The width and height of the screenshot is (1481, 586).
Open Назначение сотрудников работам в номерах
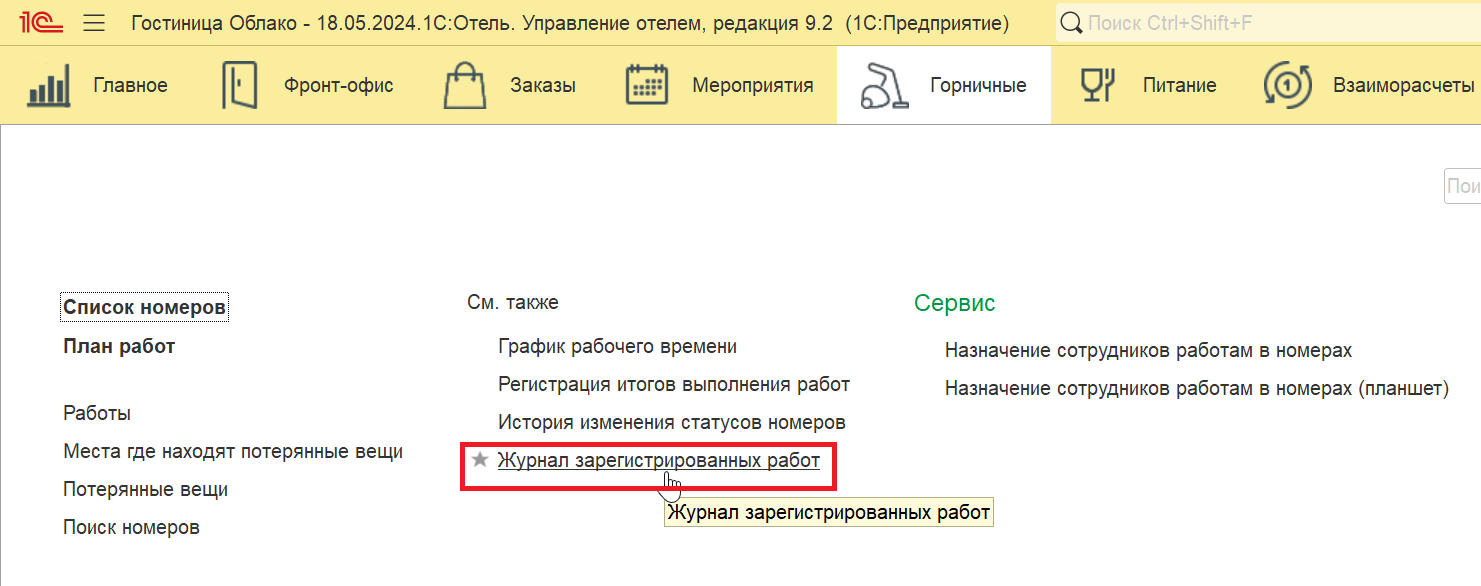(x=1148, y=350)
